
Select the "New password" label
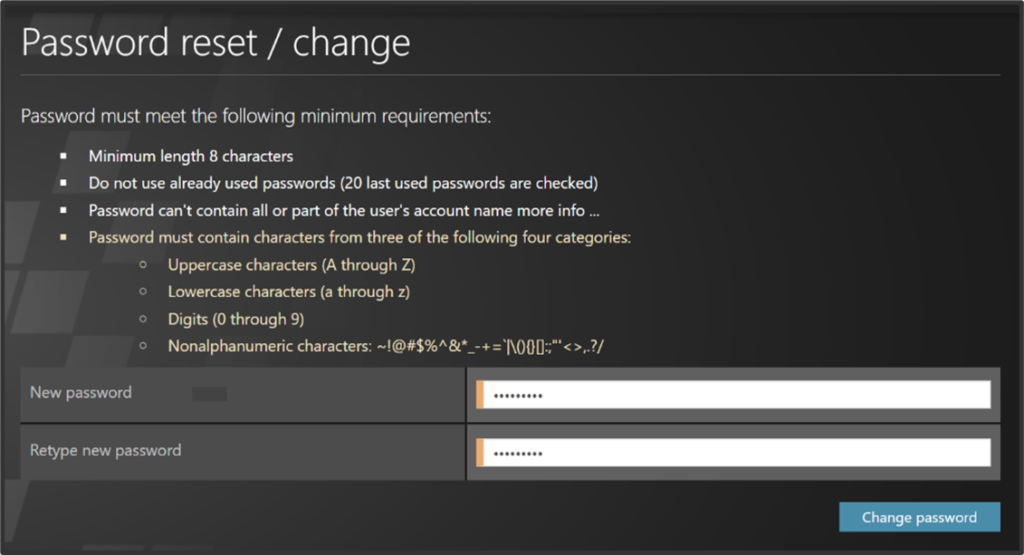(x=81, y=393)
